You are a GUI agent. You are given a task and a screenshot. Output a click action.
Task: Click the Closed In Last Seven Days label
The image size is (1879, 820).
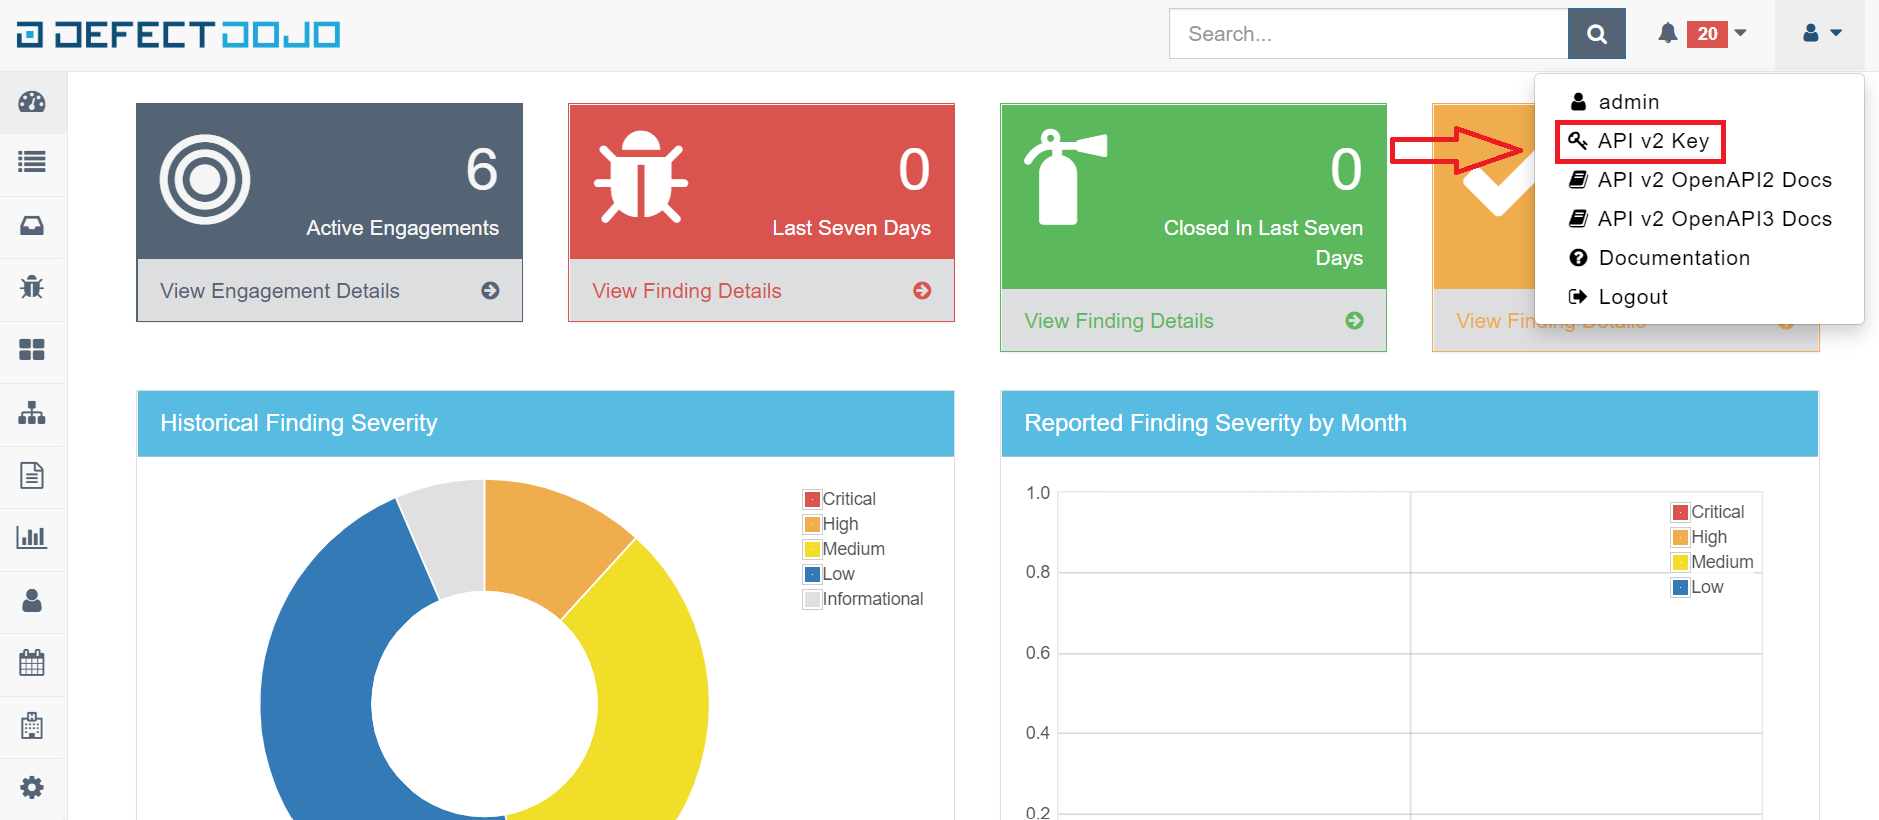point(1263,243)
